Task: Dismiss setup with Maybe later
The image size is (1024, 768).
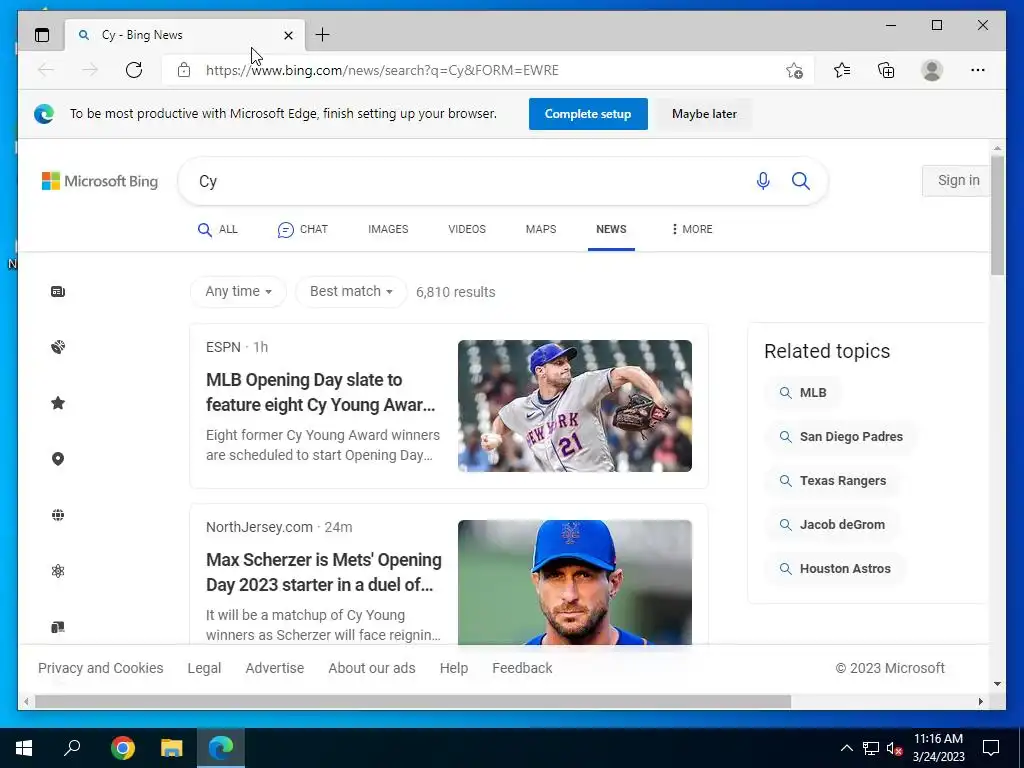Action: [x=704, y=114]
